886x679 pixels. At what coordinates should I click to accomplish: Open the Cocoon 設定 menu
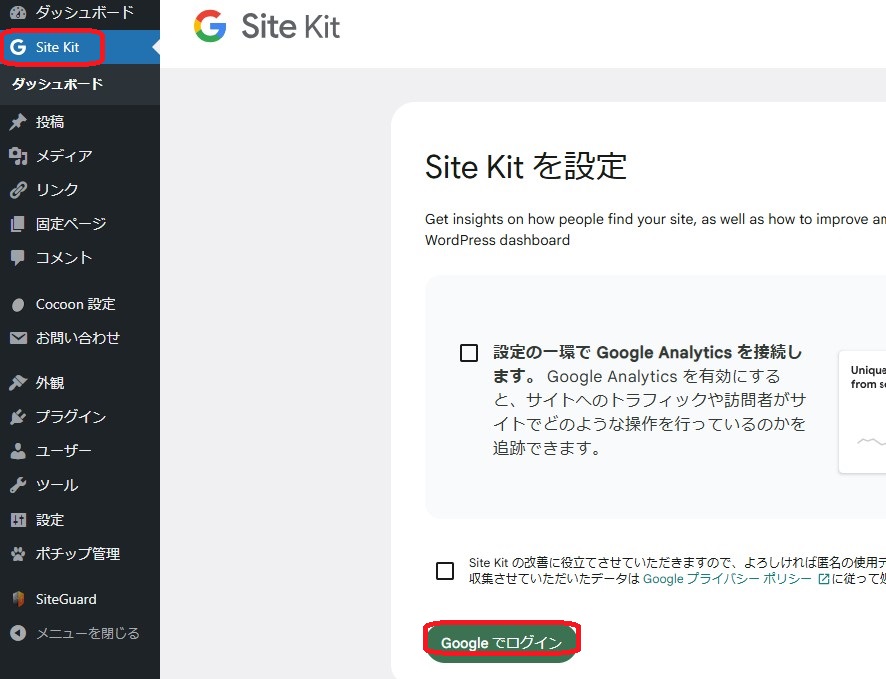coord(75,304)
